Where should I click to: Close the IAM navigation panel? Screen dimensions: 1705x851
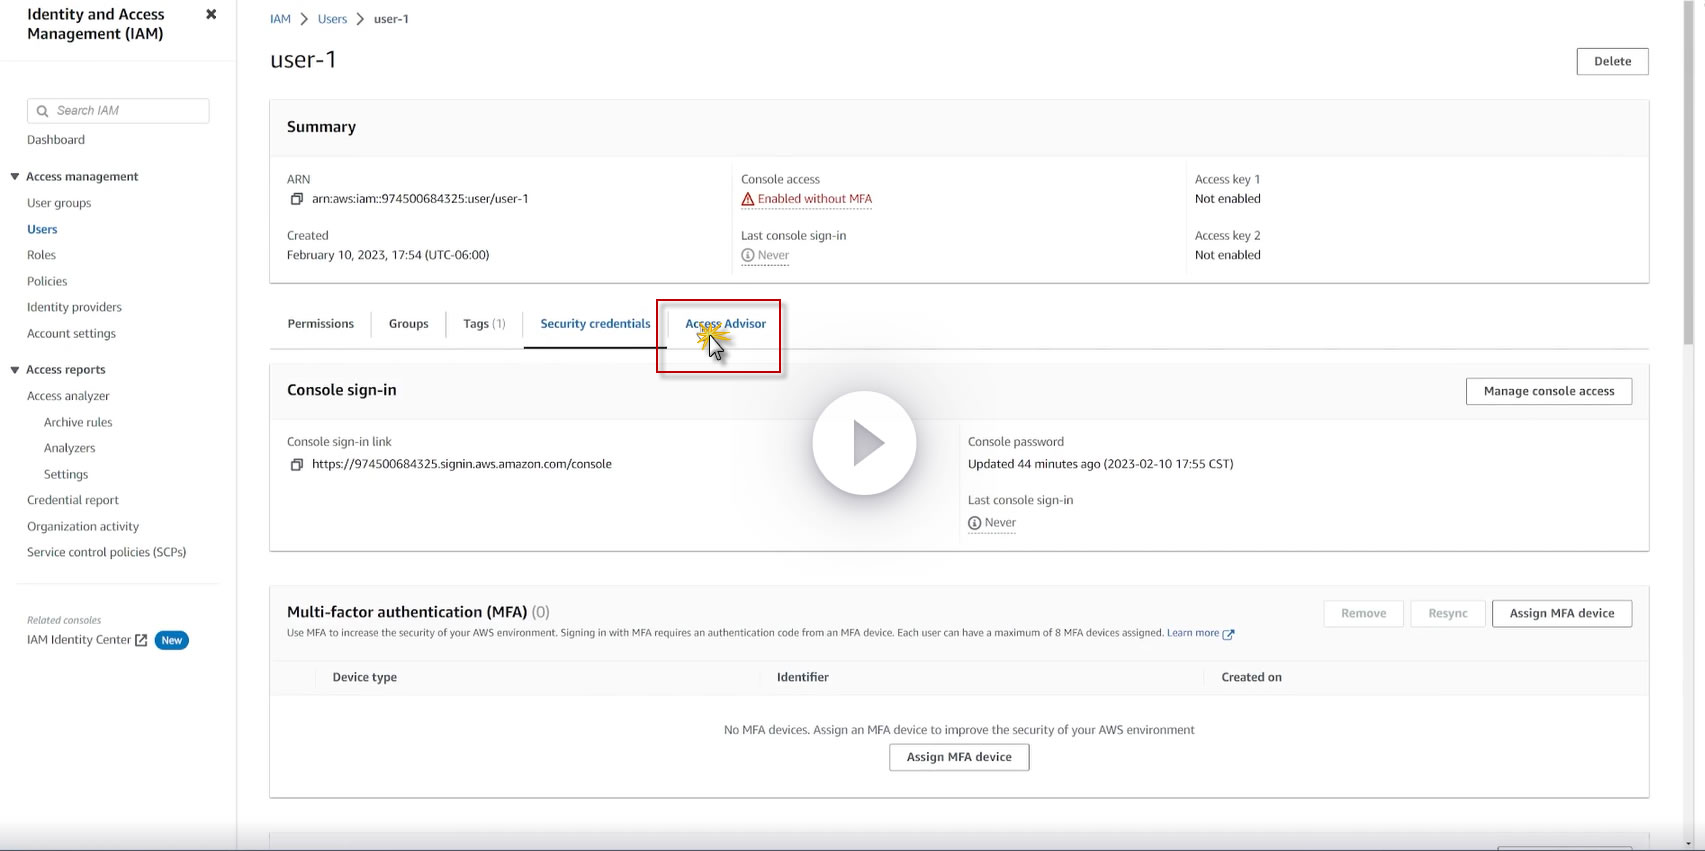pyautogui.click(x=211, y=14)
